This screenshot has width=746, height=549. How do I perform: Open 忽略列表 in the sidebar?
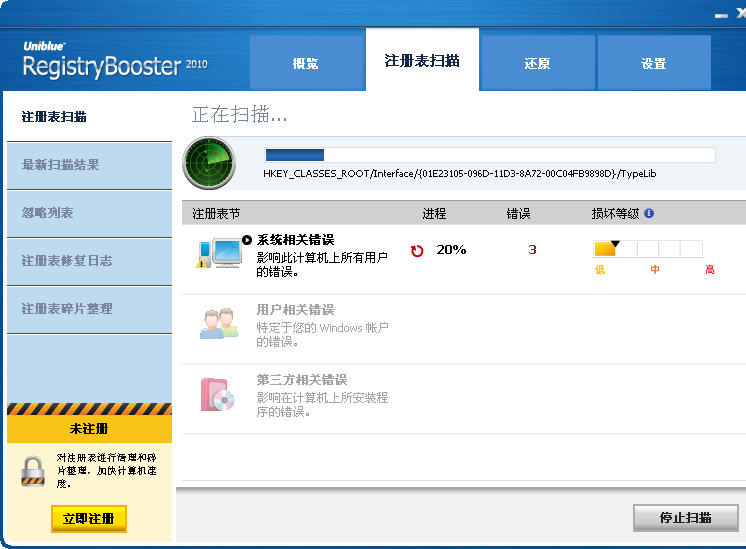click(89, 213)
